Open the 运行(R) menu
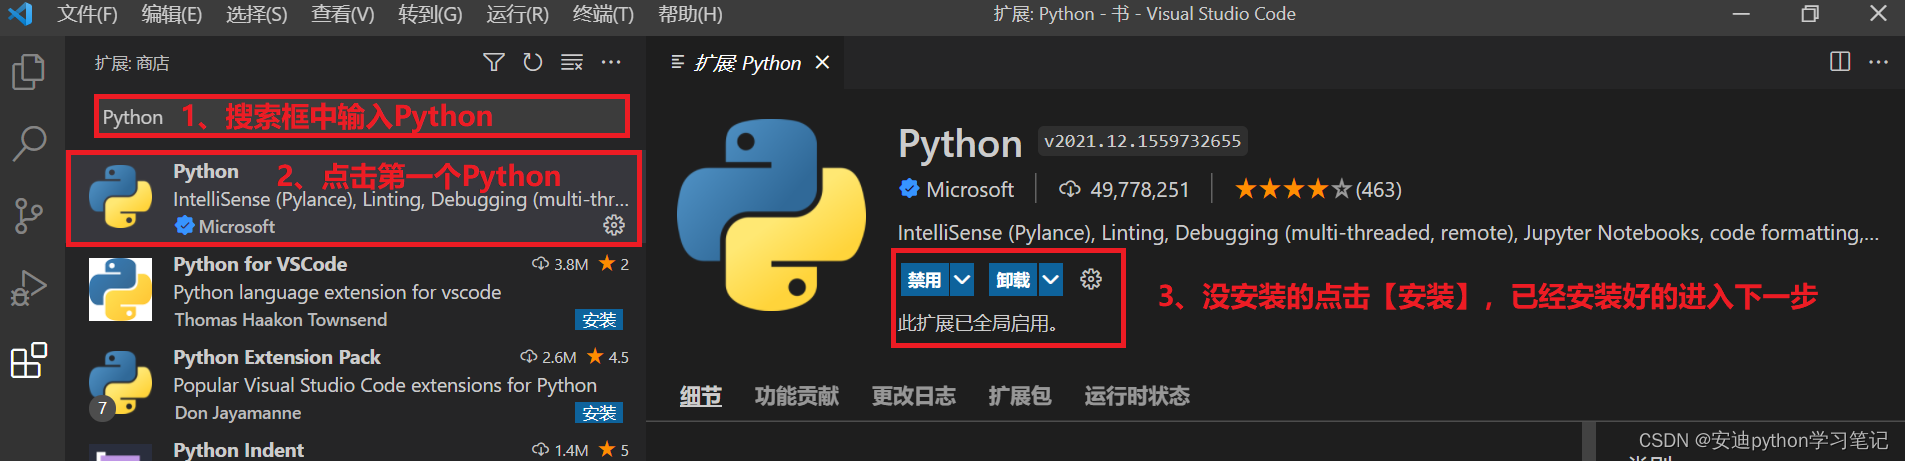1905x461 pixels. 517,14
